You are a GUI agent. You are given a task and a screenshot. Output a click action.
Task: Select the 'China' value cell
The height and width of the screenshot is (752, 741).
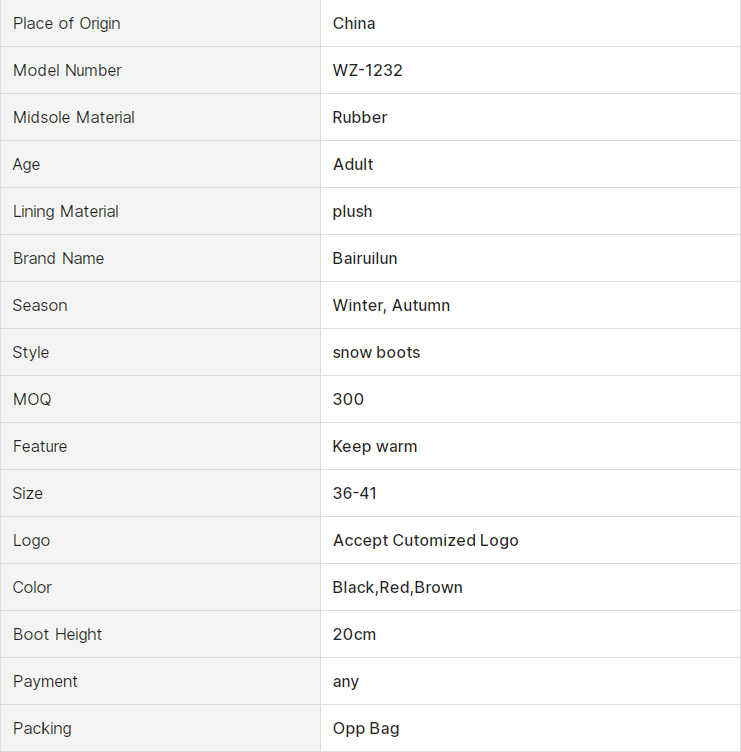coord(354,23)
